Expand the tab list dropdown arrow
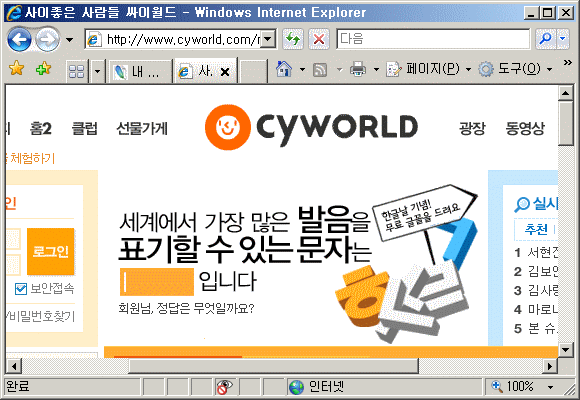The image size is (580, 400). point(97,71)
